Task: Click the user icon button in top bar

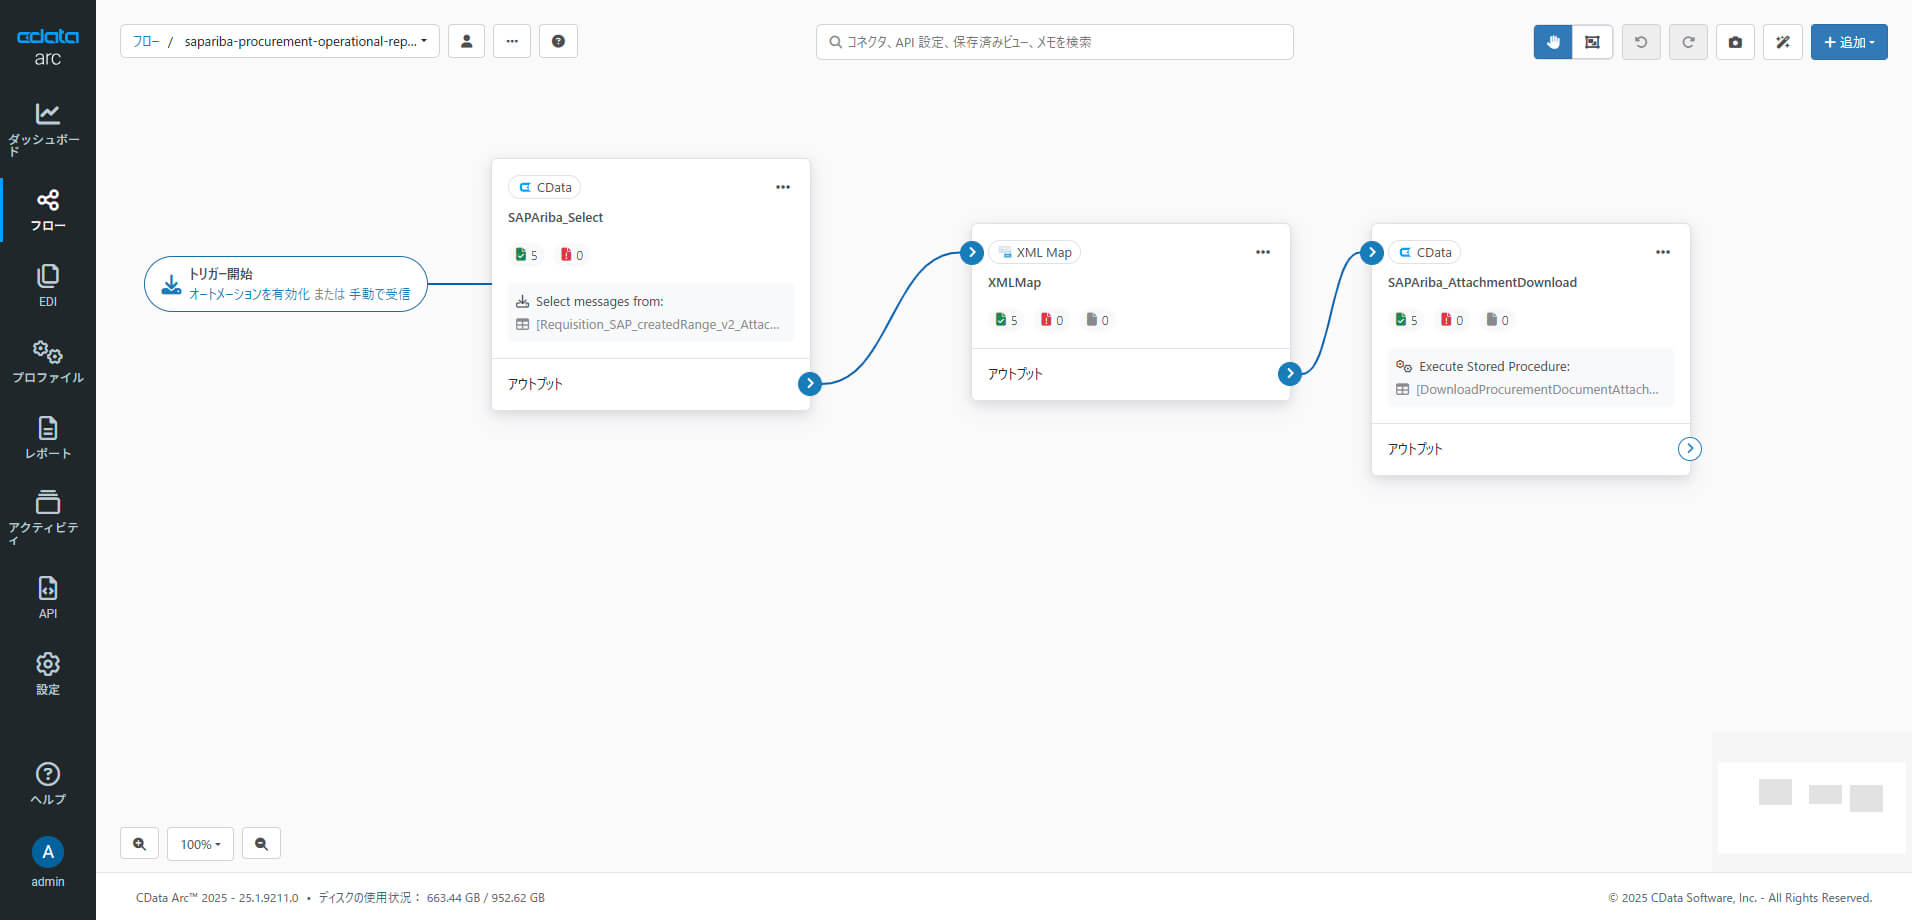Action: 466,41
